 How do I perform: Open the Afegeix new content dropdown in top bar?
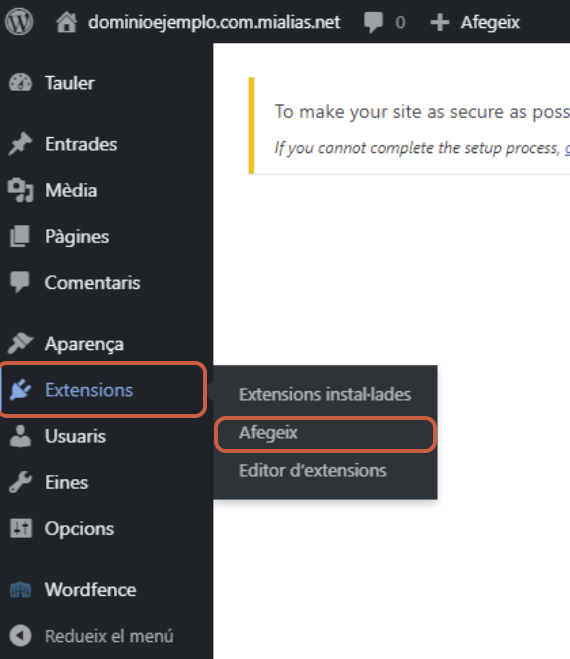click(476, 22)
